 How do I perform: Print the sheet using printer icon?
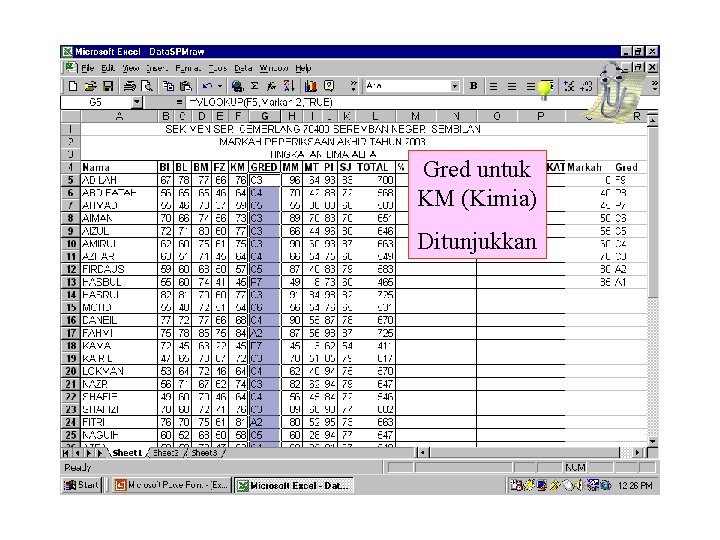130,86
